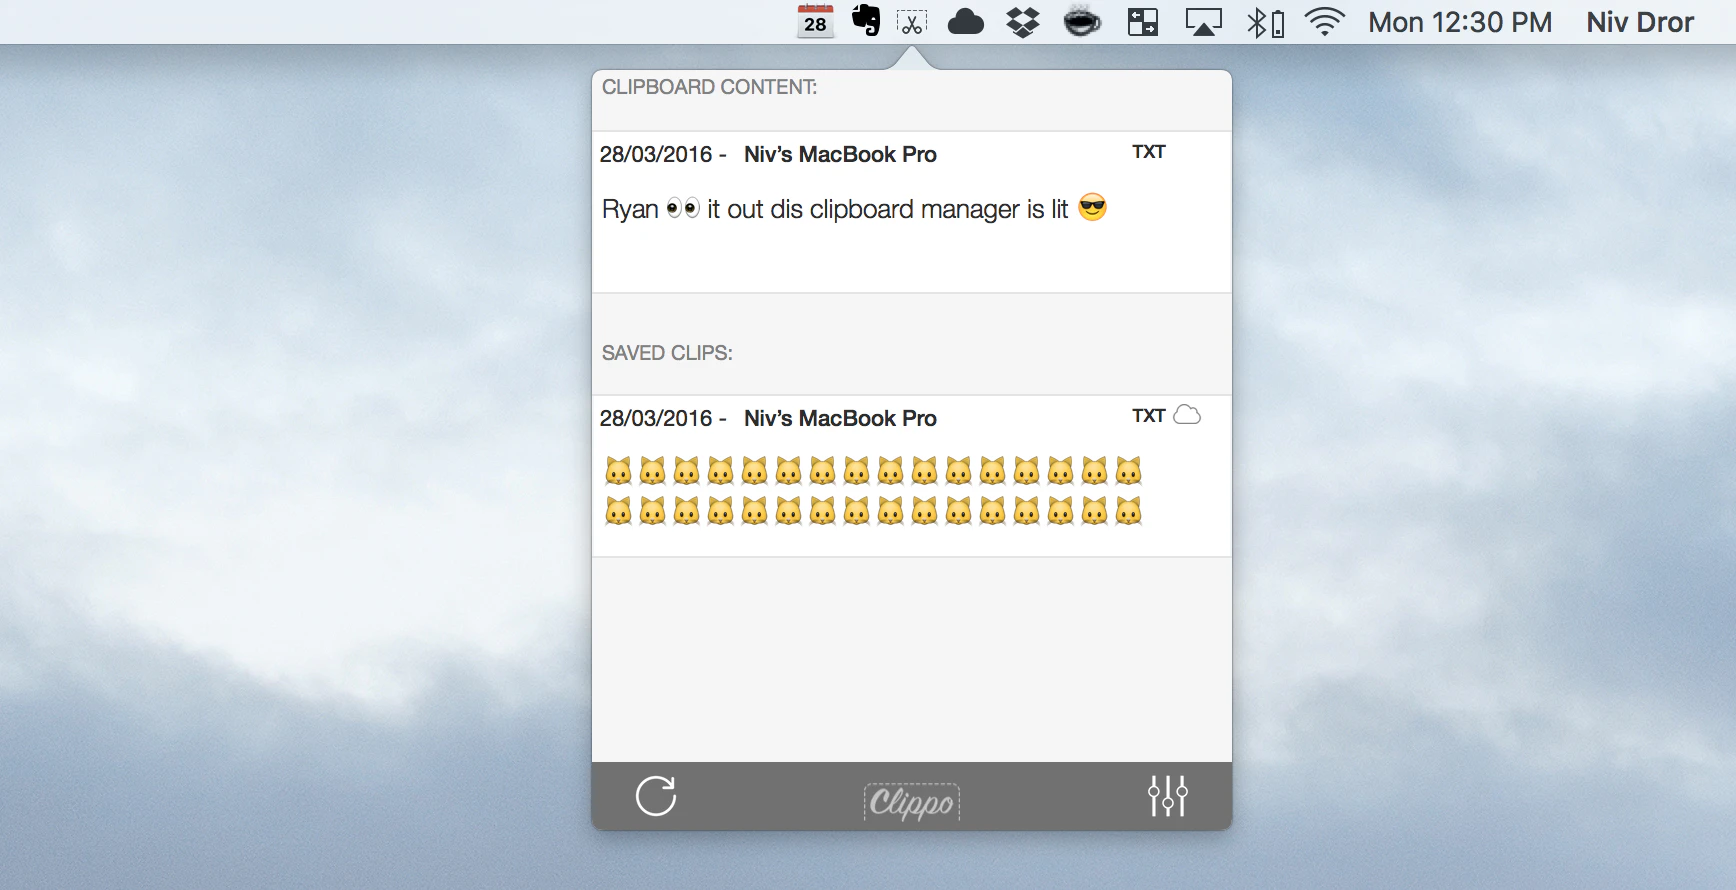Screen dimensions: 1736x890
Task: Open the dark cloud menu bar icon
Action: 965,21
